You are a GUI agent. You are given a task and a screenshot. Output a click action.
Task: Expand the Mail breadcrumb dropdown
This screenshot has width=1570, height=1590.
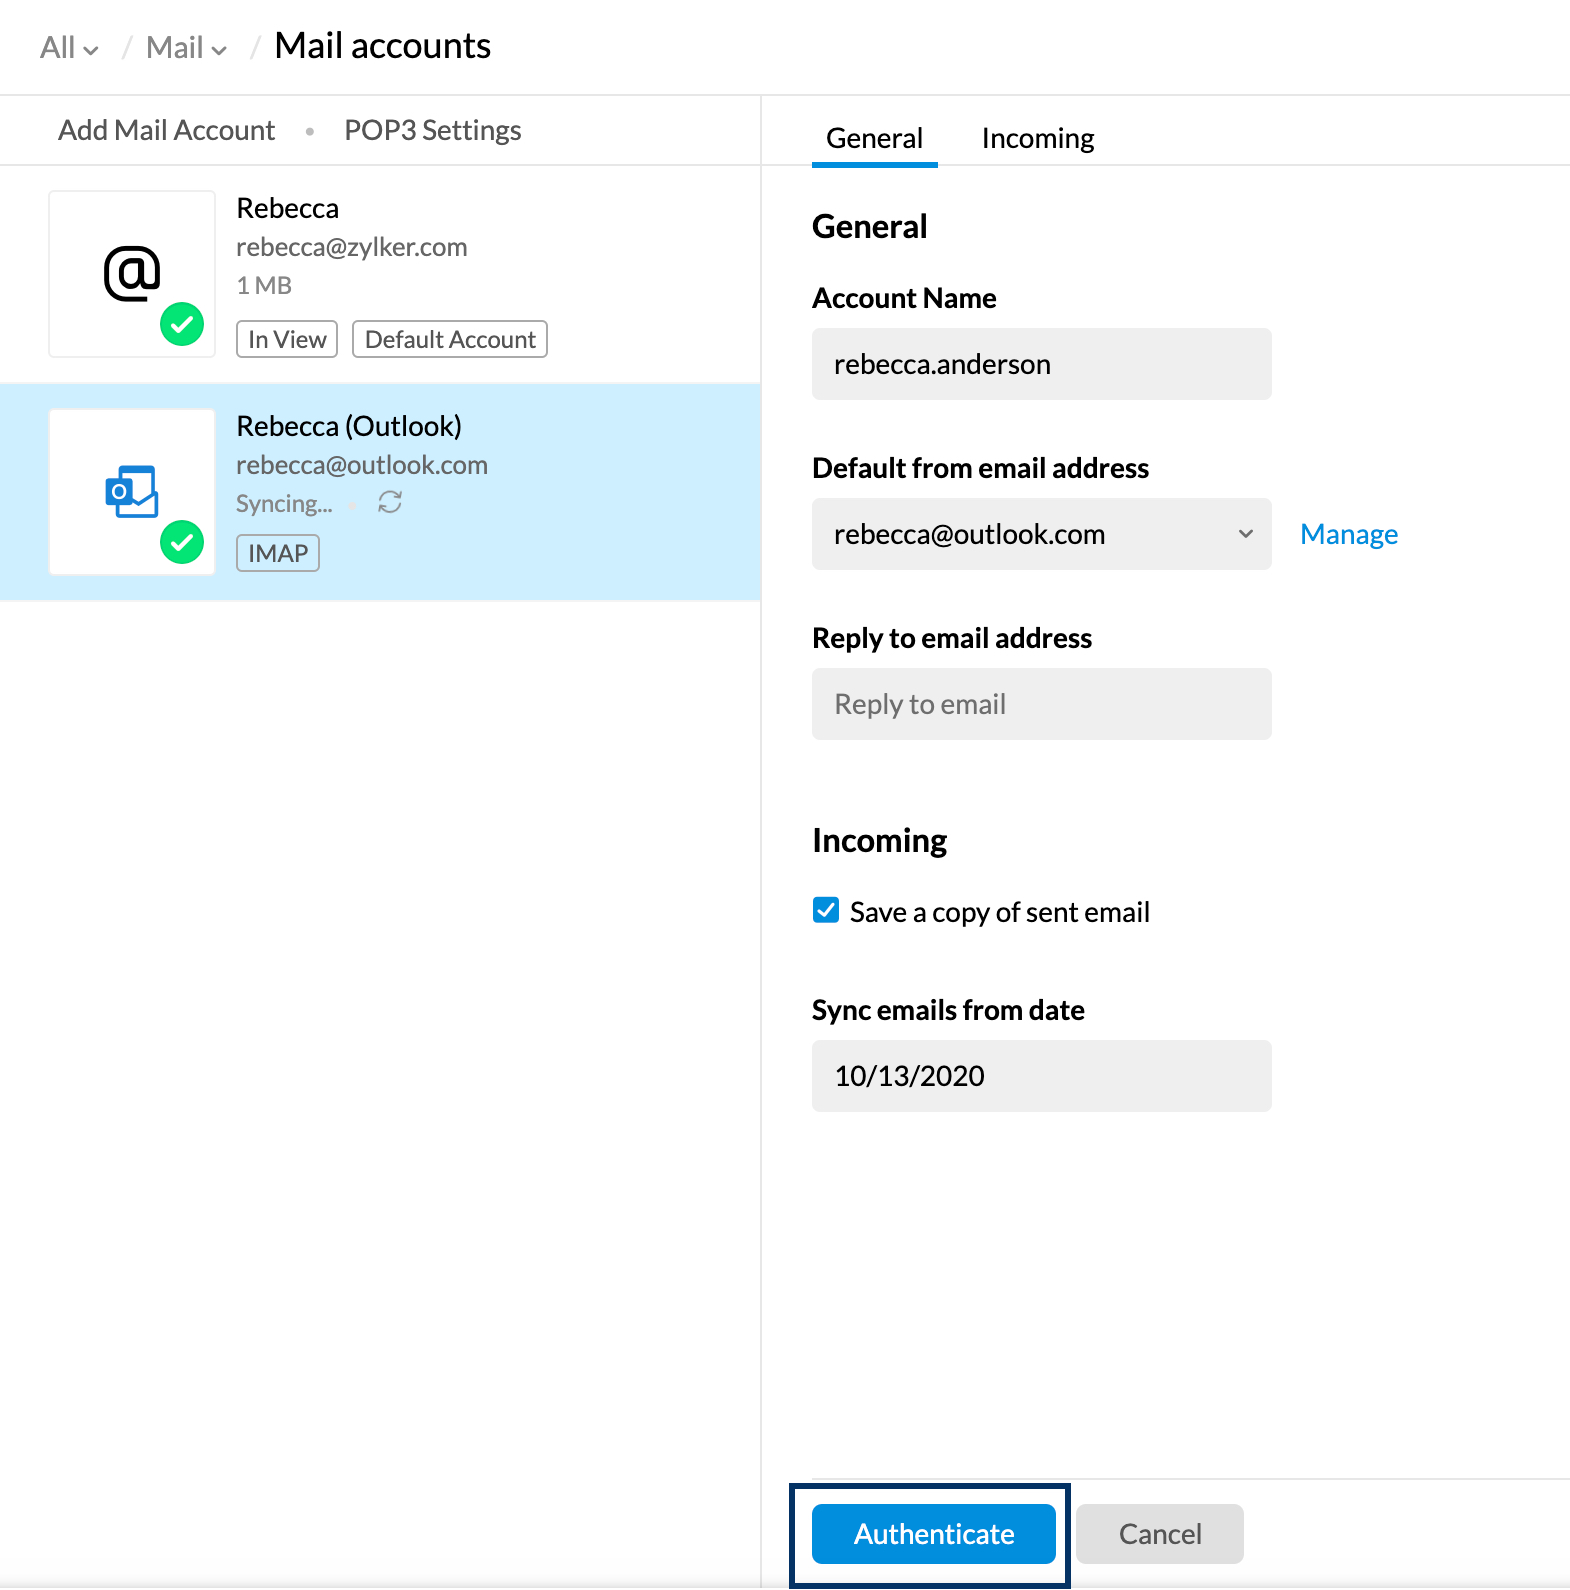pyautogui.click(x=186, y=48)
